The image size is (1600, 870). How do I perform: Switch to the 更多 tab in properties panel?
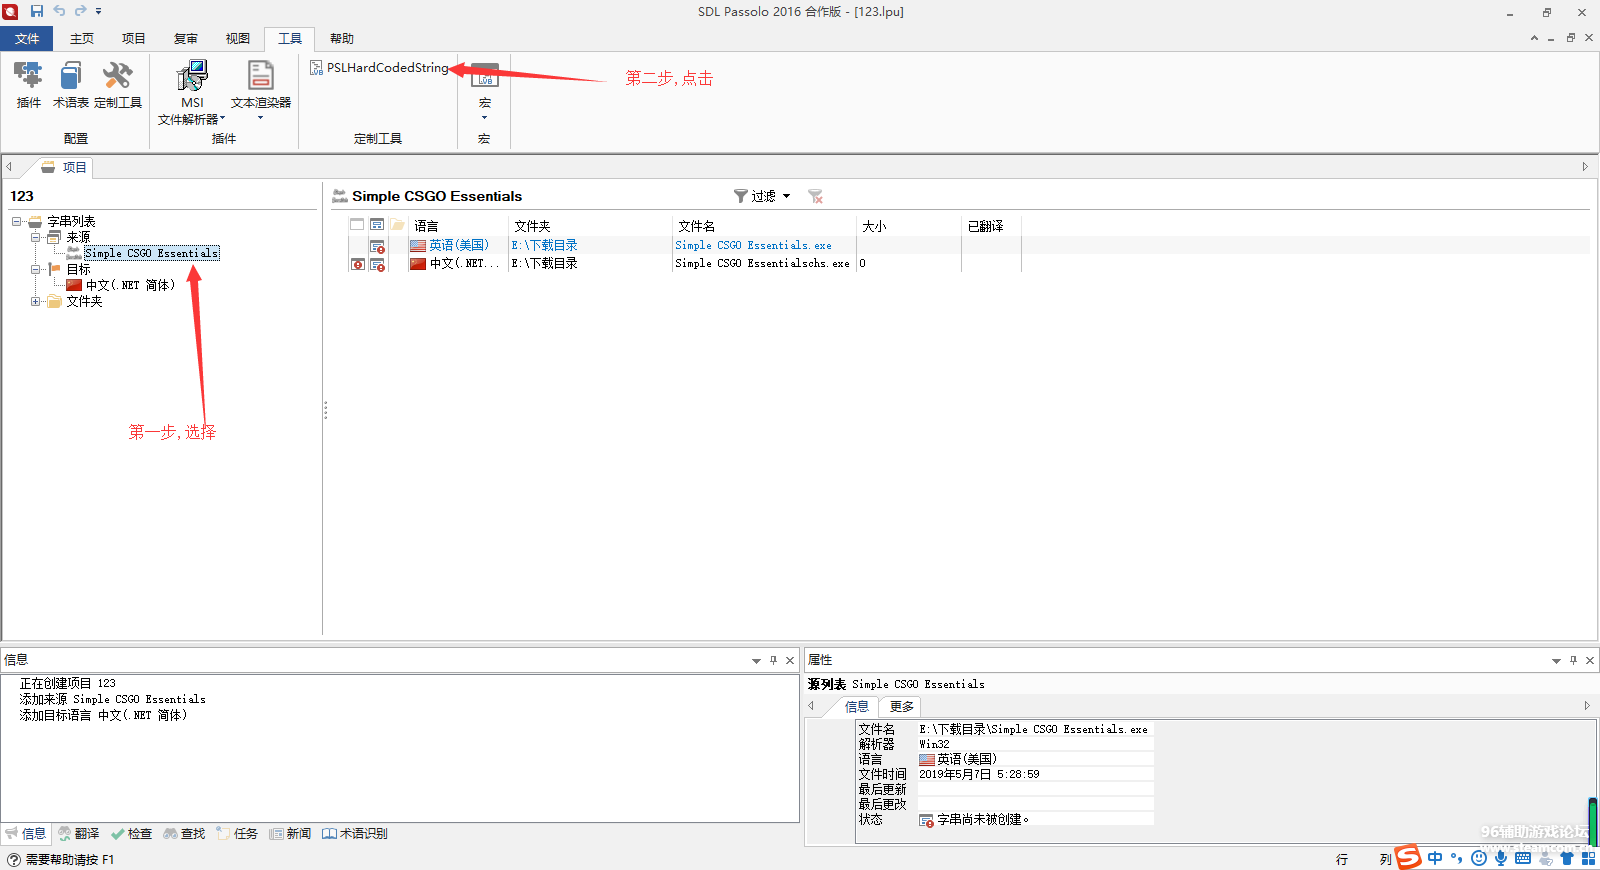[x=901, y=706]
